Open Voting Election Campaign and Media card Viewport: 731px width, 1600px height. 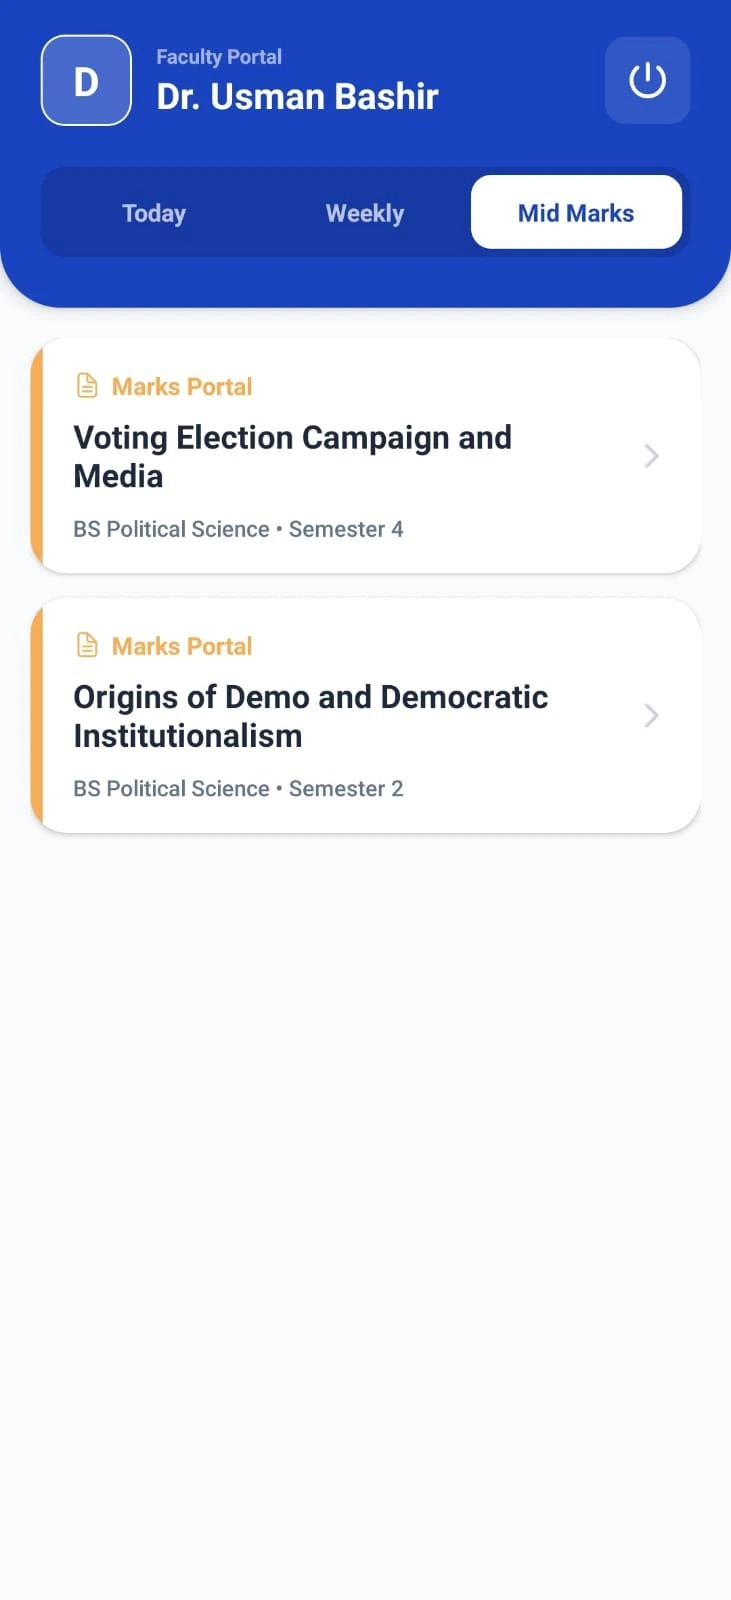coord(366,456)
